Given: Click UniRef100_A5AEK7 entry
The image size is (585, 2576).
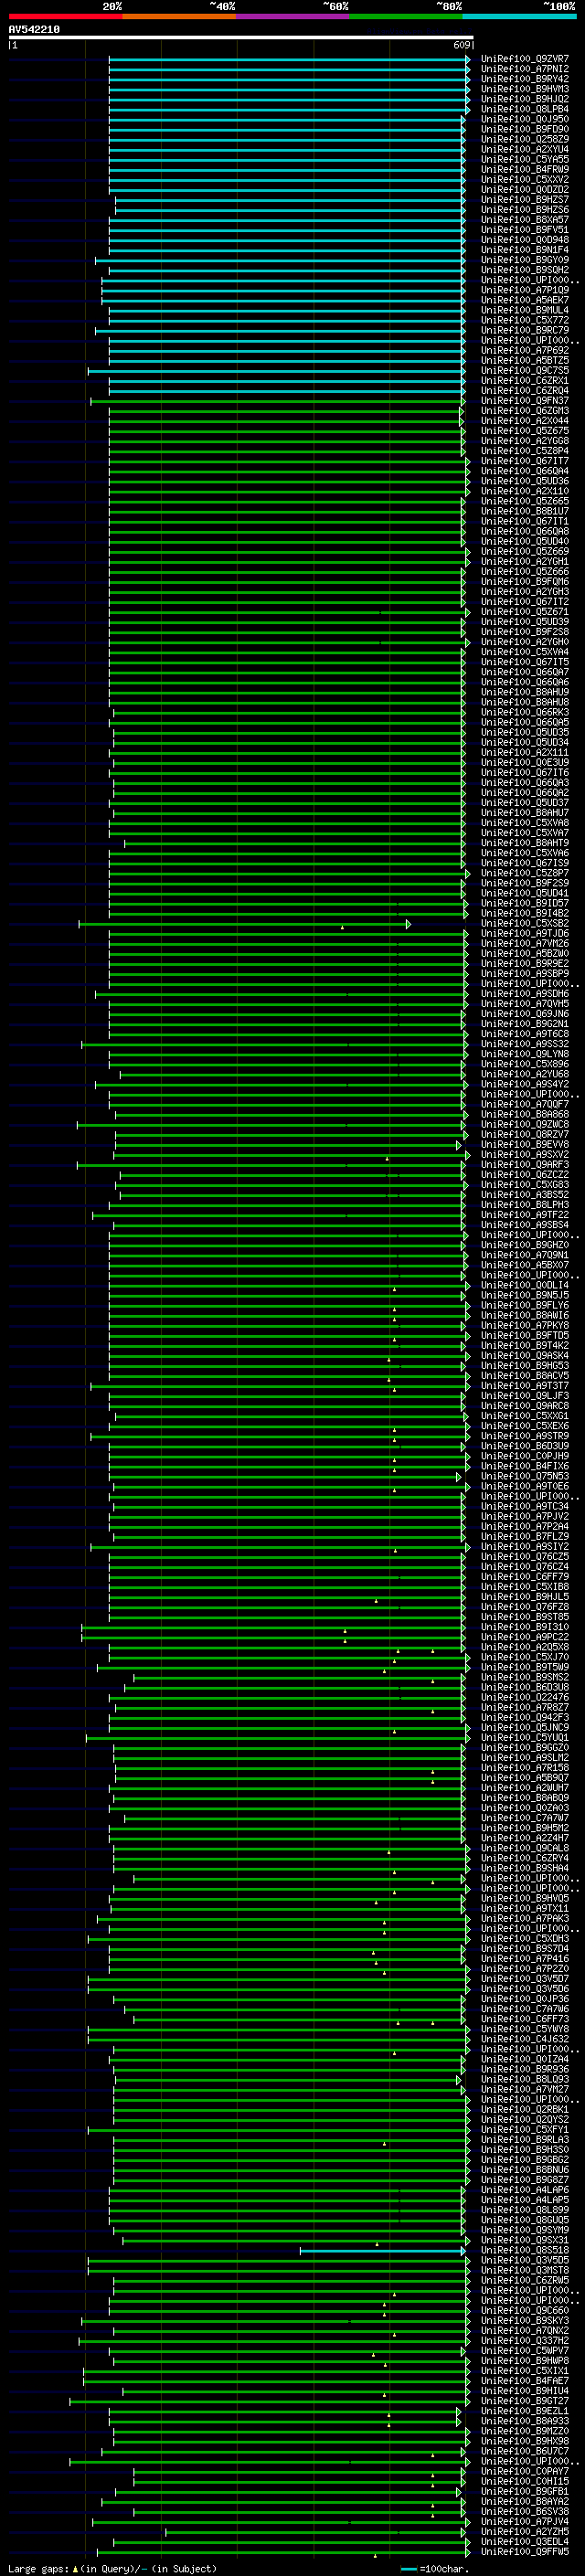Looking at the screenshot, I should click(525, 300).
